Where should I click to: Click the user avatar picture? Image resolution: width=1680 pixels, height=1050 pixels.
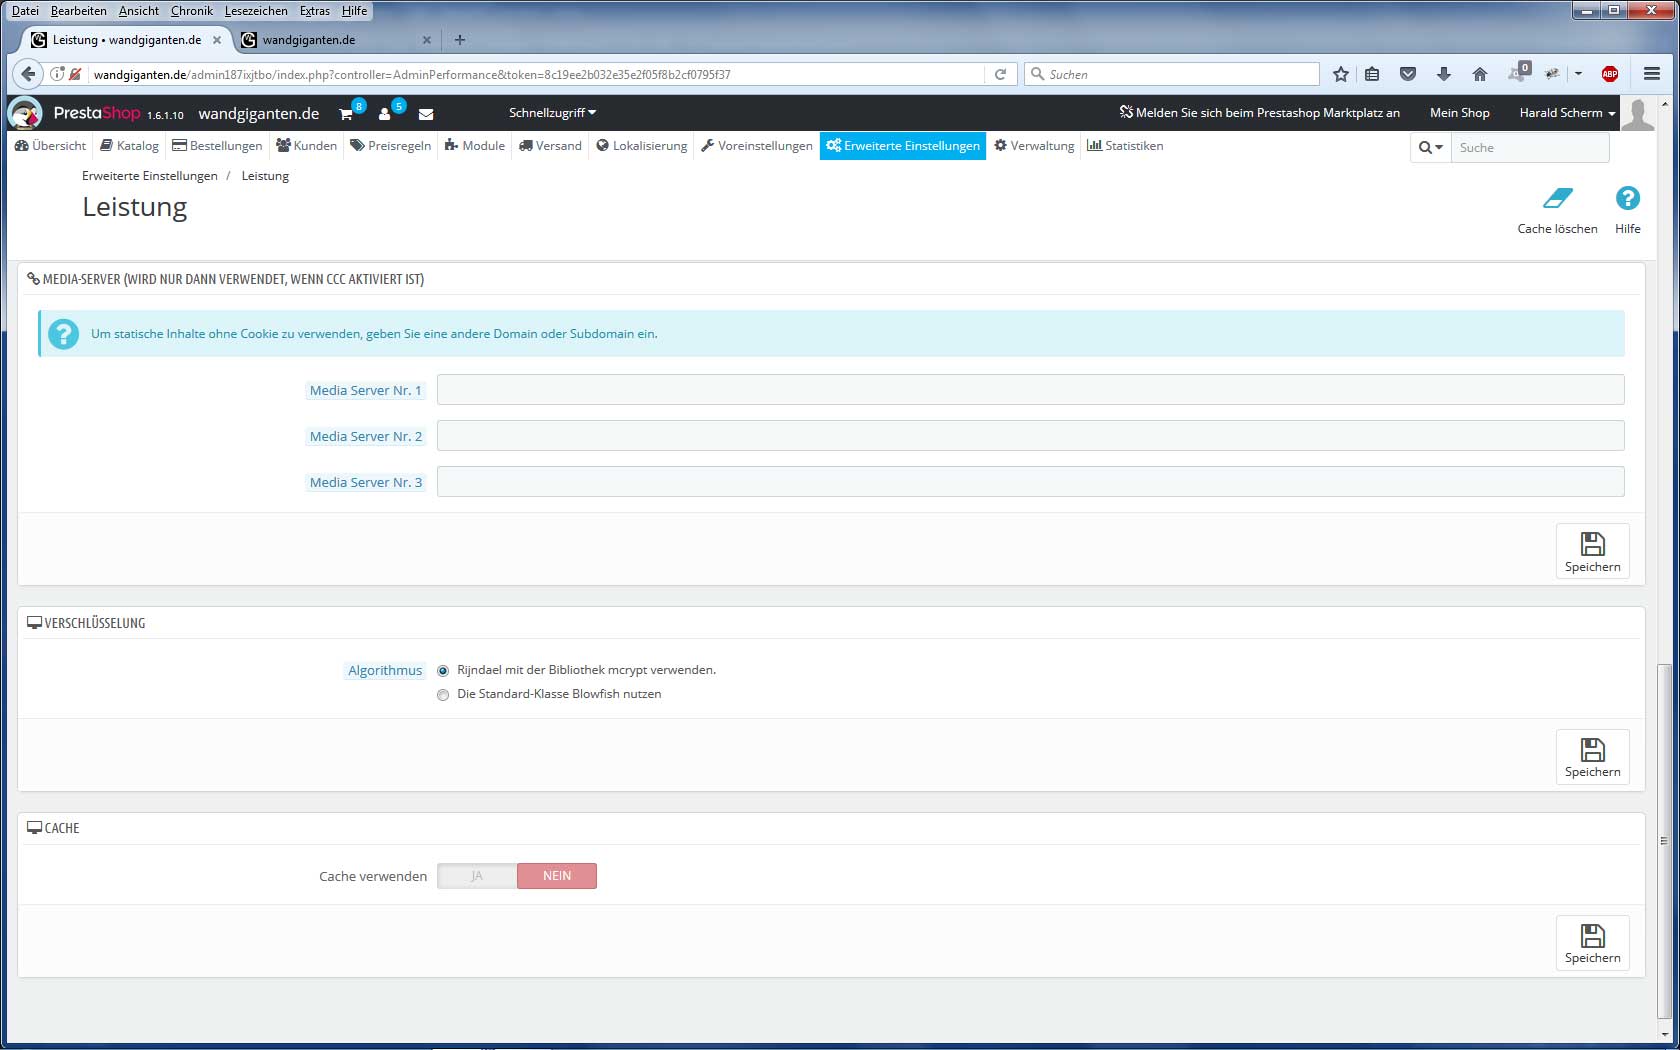point(1638,114)
